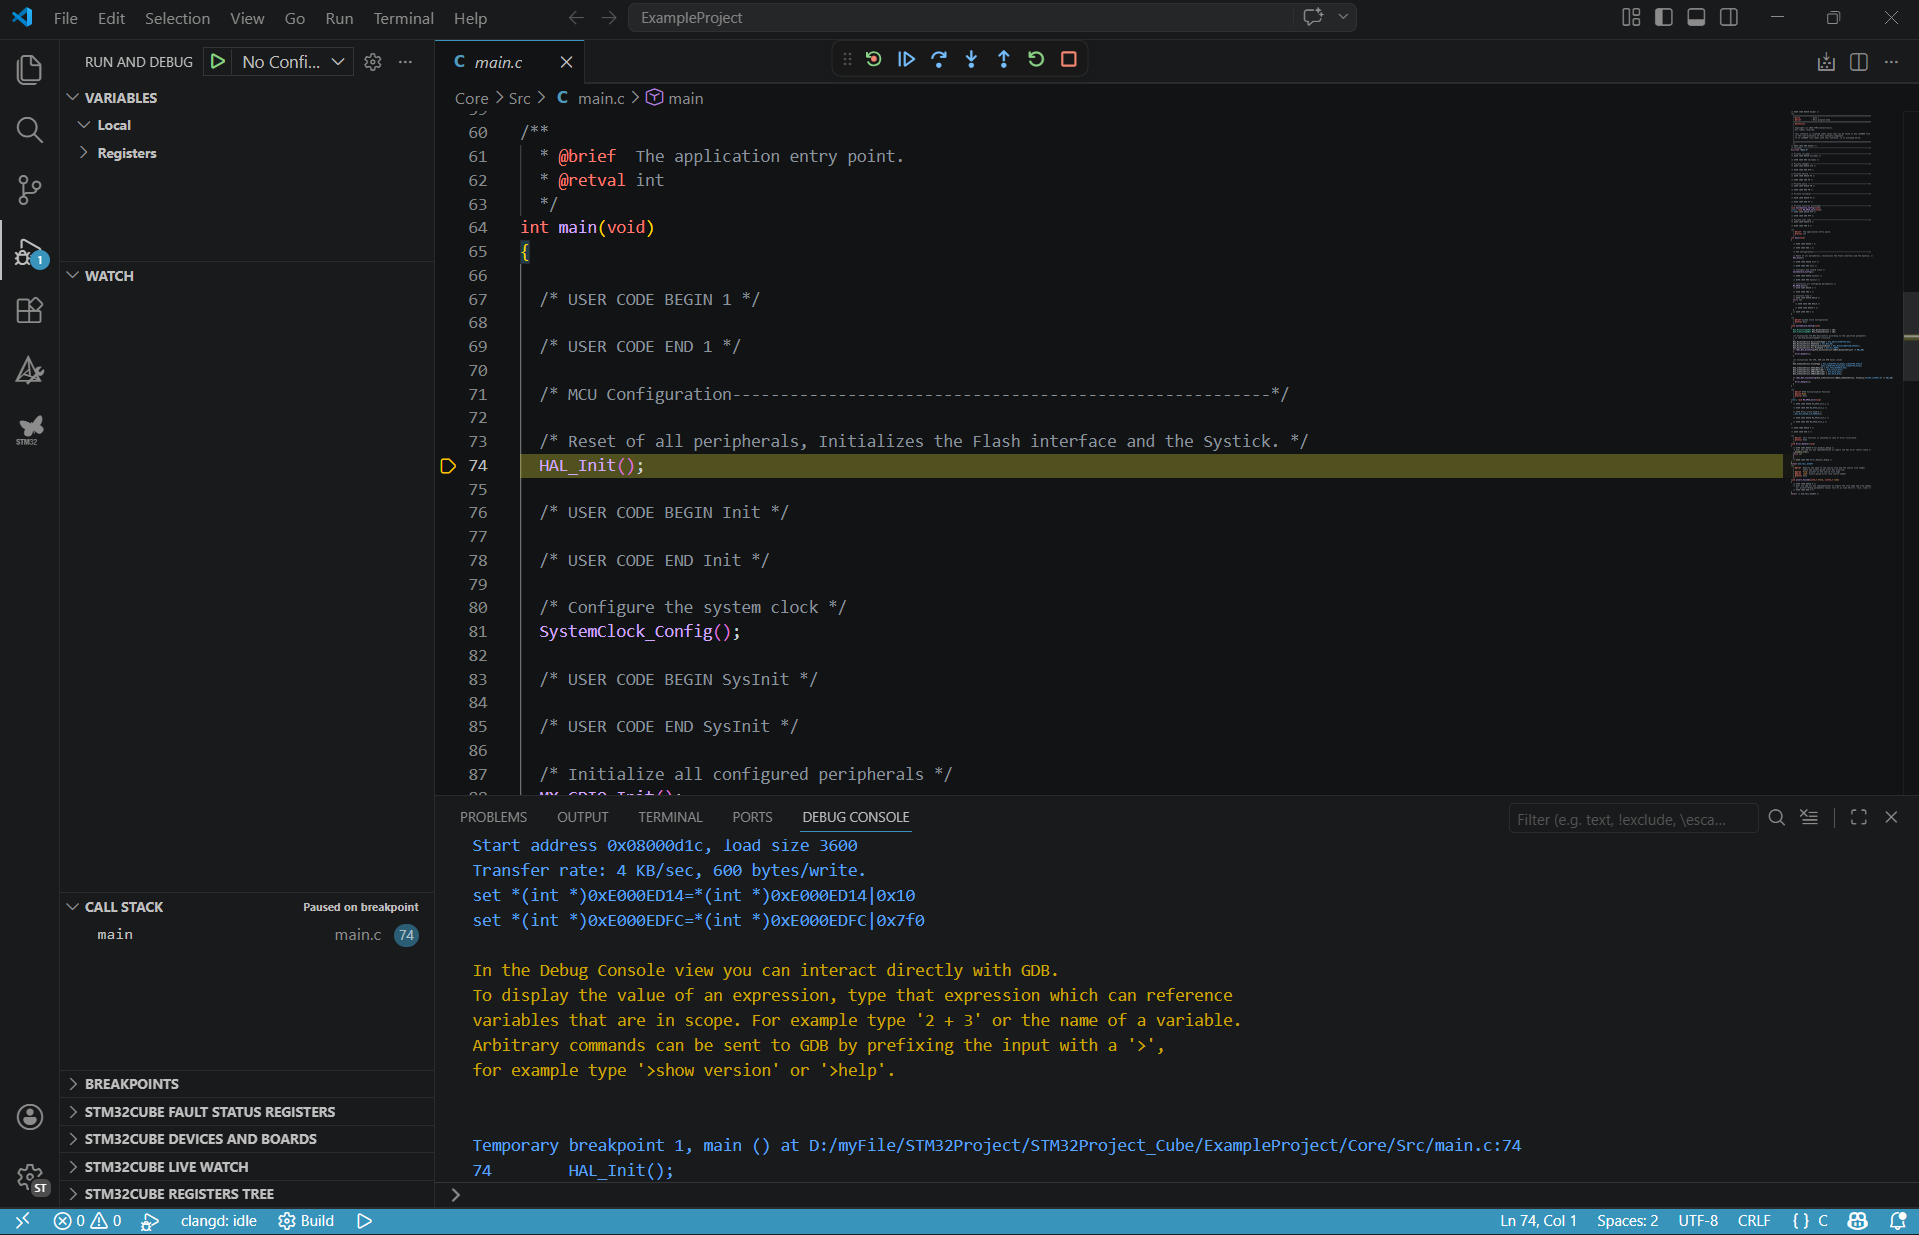Clear the debug console output
Image resolution: width=1919 pixels, height=1235 pixels.
click(x=1809, y=817)
